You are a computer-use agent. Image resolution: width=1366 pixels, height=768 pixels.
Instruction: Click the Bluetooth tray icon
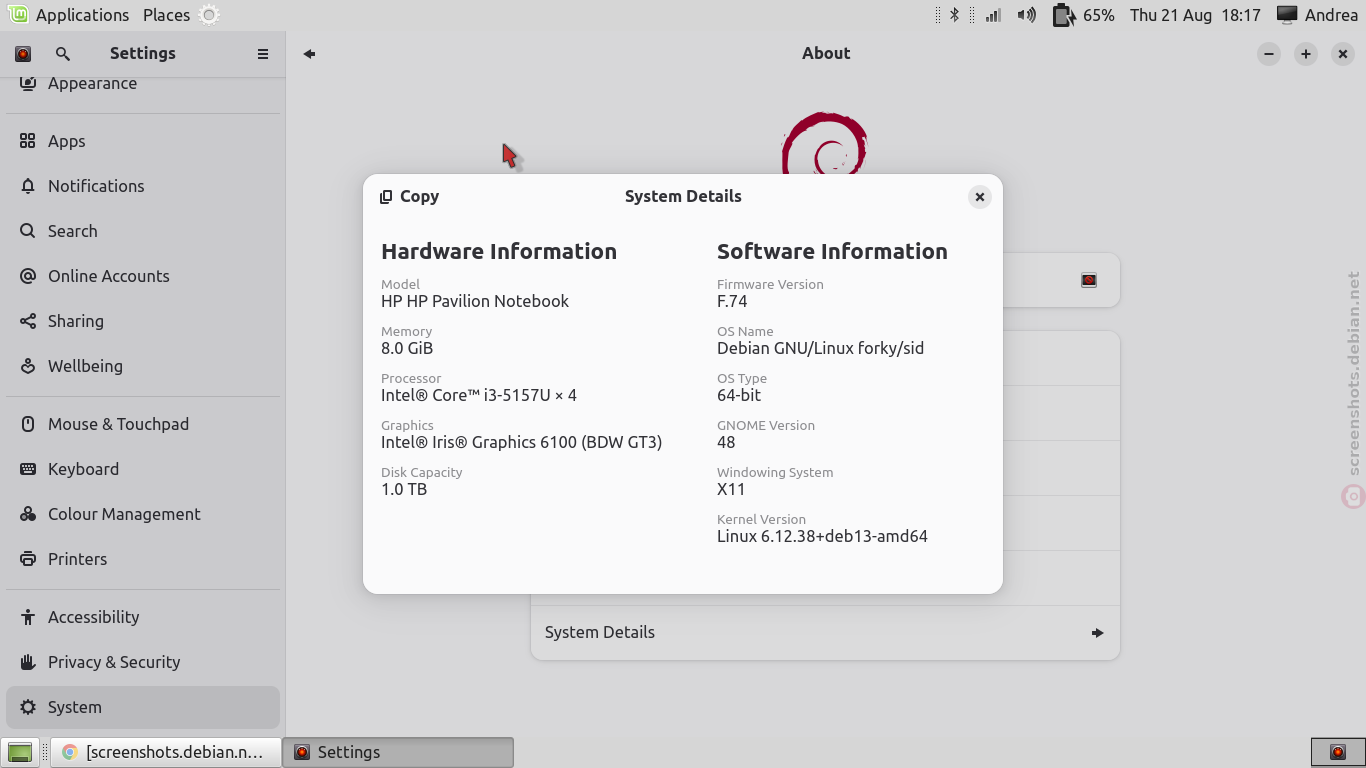coord(954,15)
